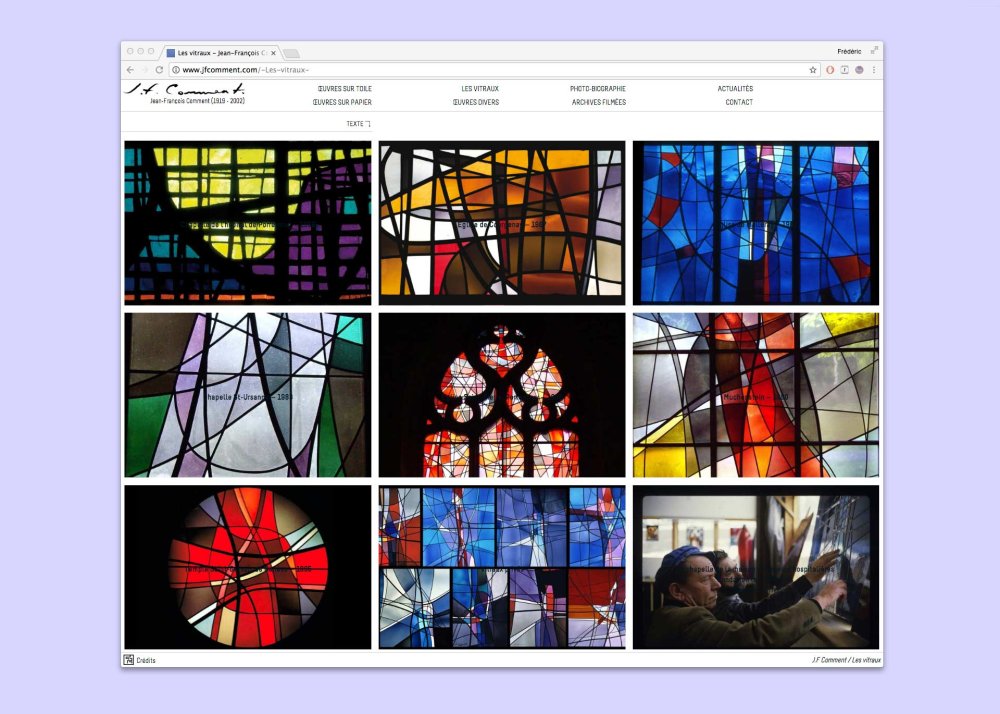Open the yellow and purple stained glass thumbnail
This screenshot has height=714, width=1000.
click(x=247, y=222)
